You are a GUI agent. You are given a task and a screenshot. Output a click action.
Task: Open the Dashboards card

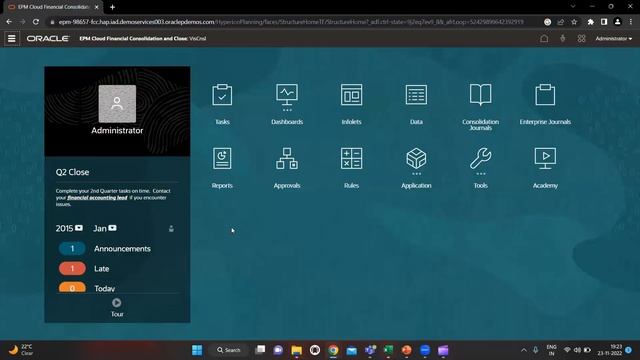[287, 104]
